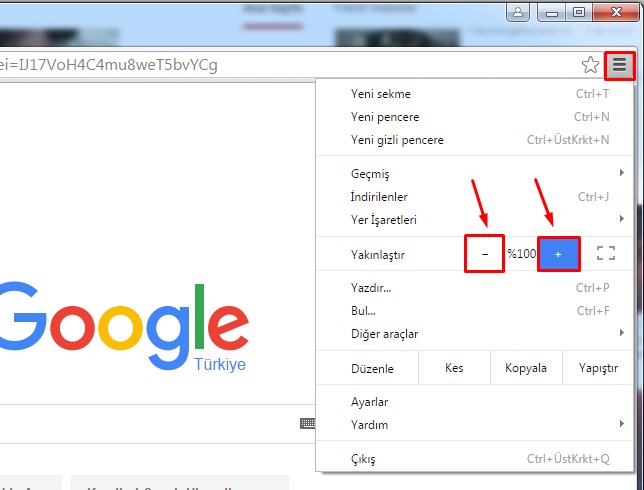The height and width of the screenshot is (490, 644).
Task: Maximize the Chrome window
Action: coord(578,13)
